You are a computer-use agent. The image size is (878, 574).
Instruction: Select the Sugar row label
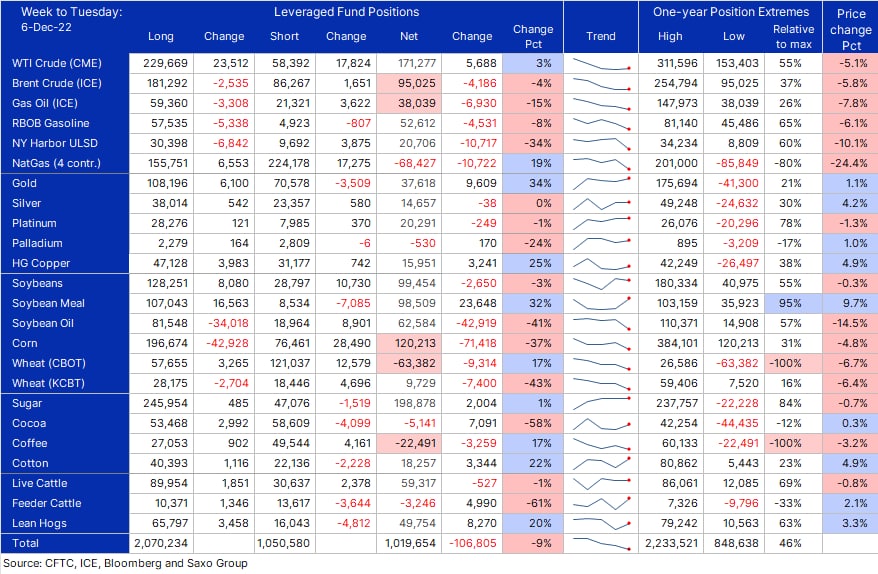(x=27, y=403)
